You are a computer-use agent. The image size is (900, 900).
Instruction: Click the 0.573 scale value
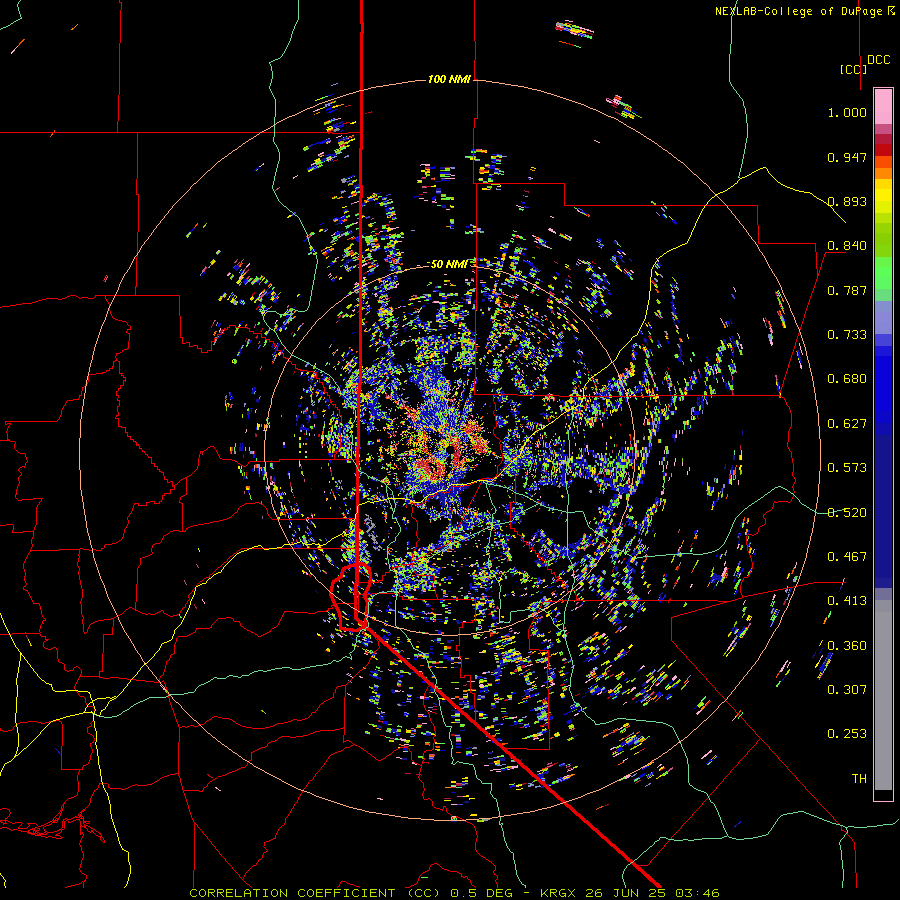point(847,468)
